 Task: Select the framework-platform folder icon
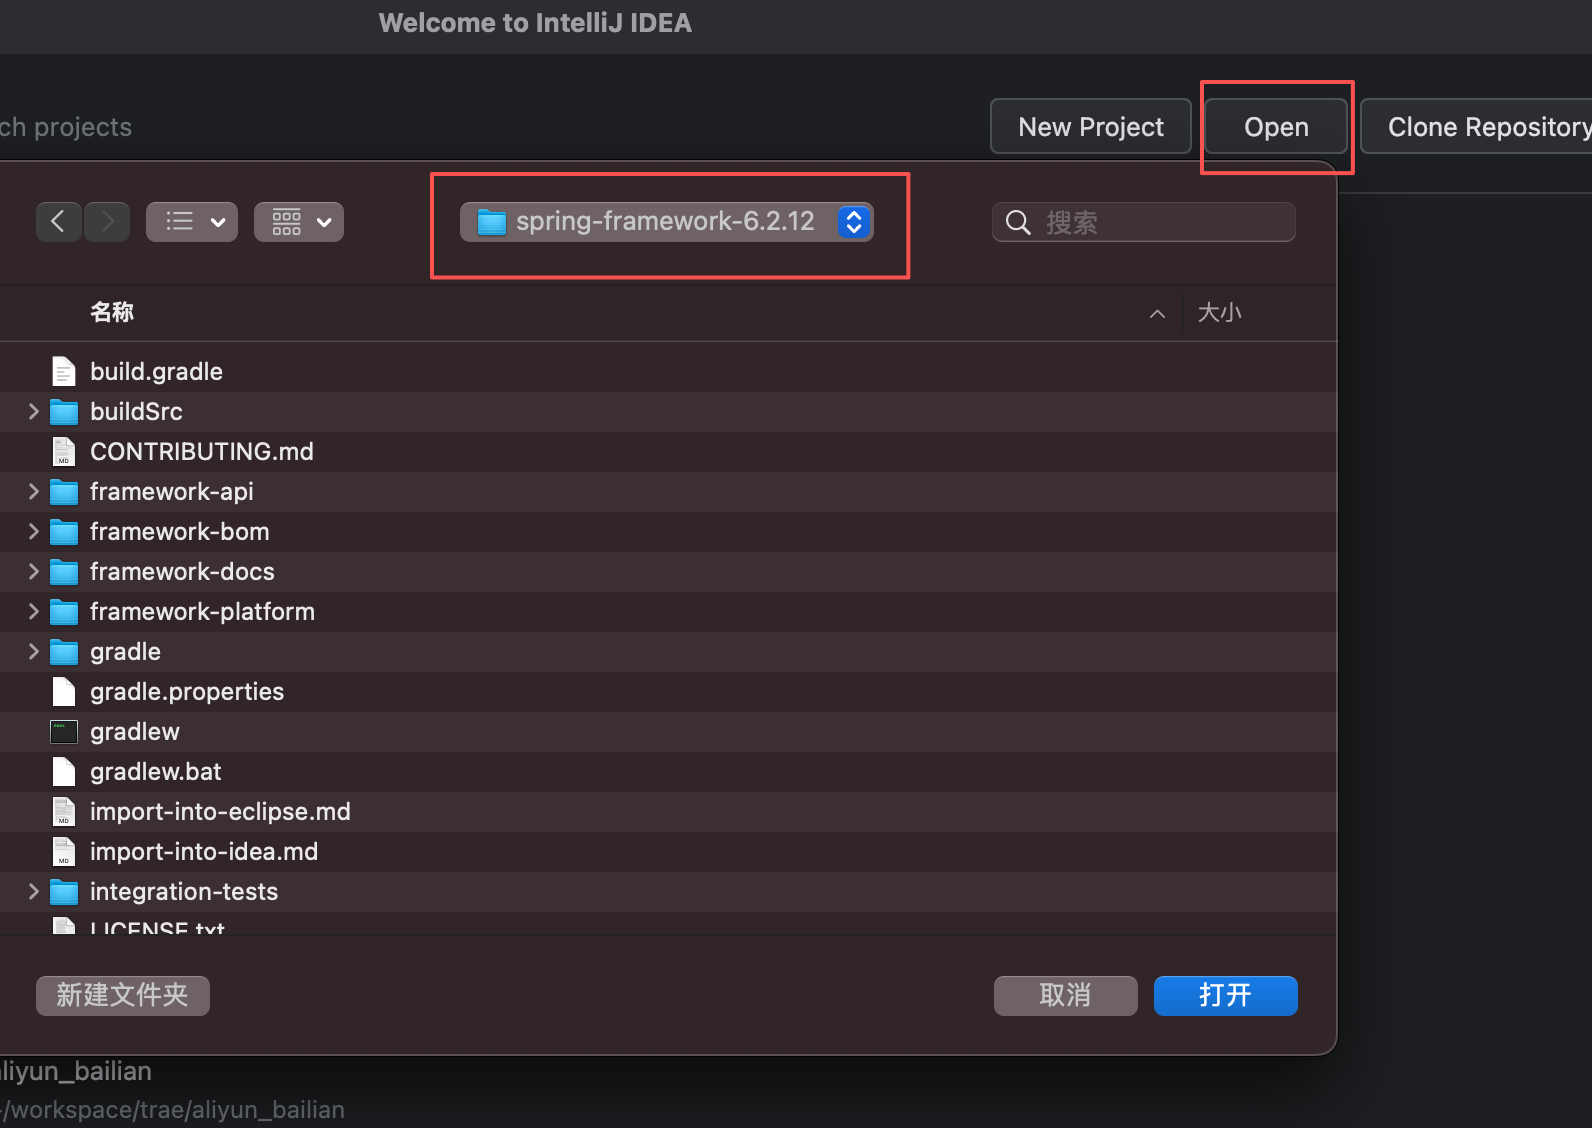pos(64,612)
